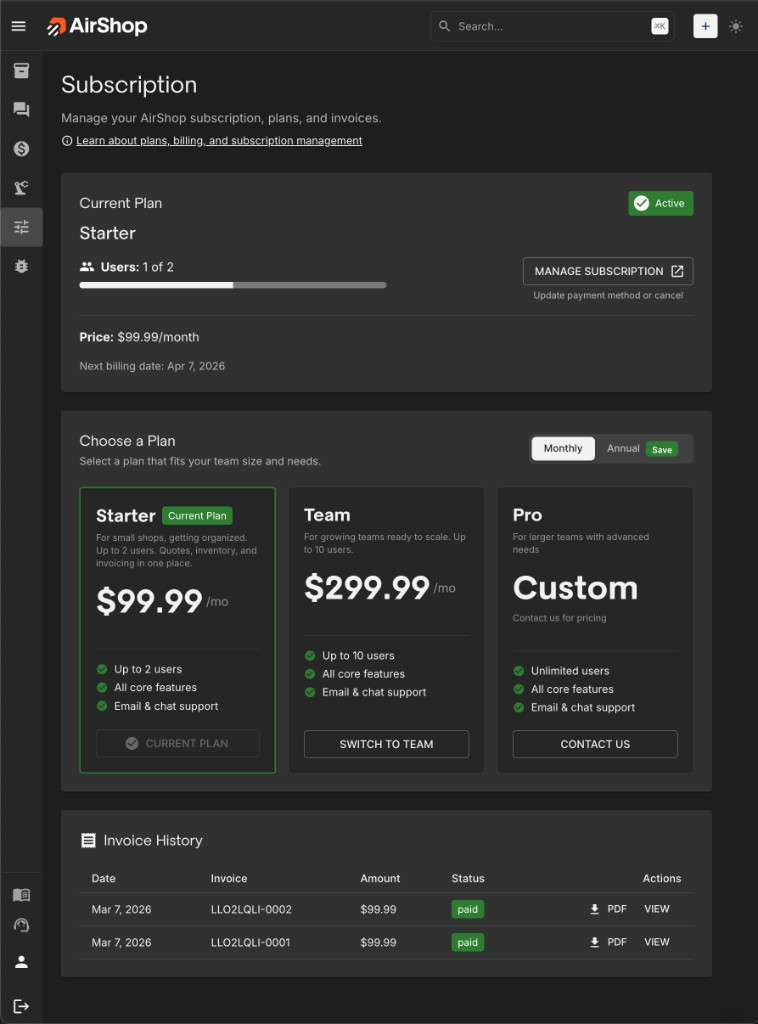Viewport: 758px width, 1024px height.
Task: Open the settings sliders sidebar item
Action: click(21, 227)
